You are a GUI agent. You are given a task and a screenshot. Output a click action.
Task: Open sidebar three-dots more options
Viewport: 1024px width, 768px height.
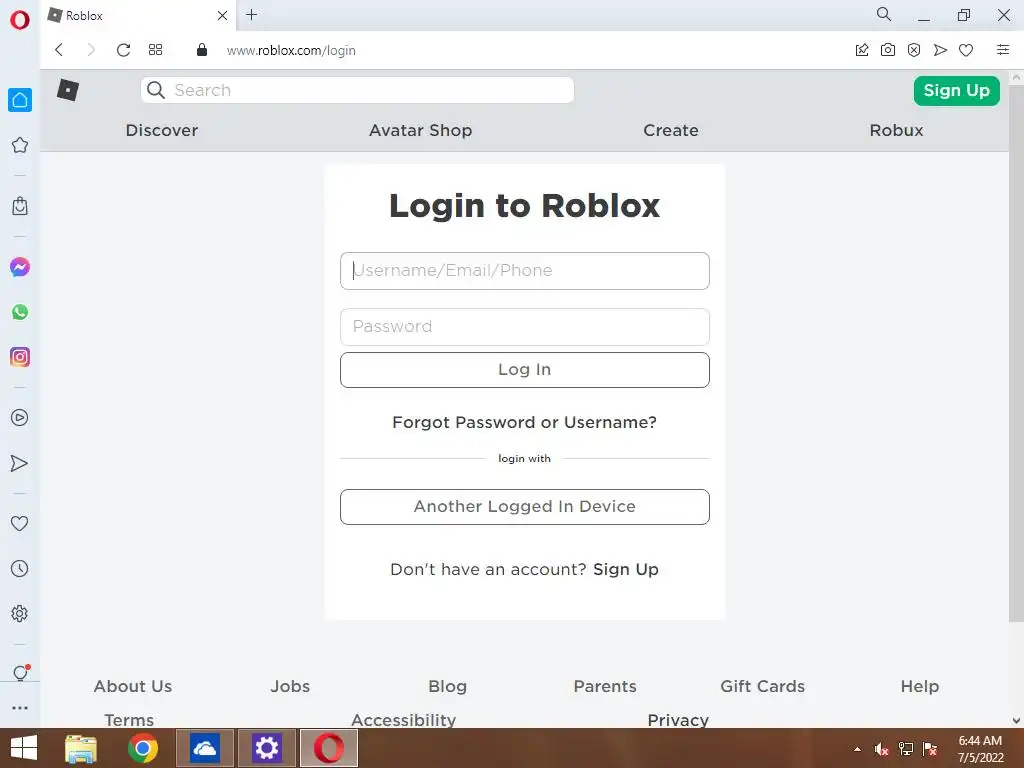click(x=20, y=708)
